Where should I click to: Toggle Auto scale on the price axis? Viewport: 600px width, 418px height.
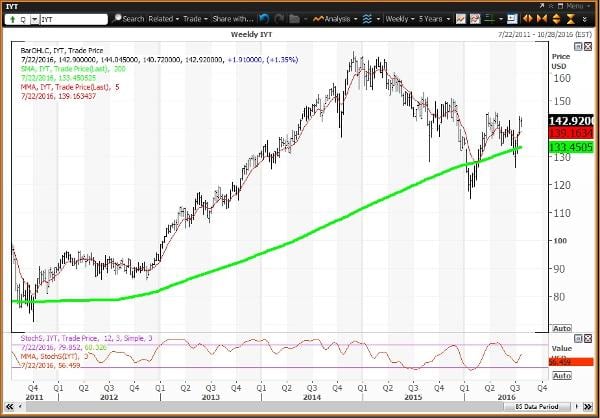coord(562,327)
